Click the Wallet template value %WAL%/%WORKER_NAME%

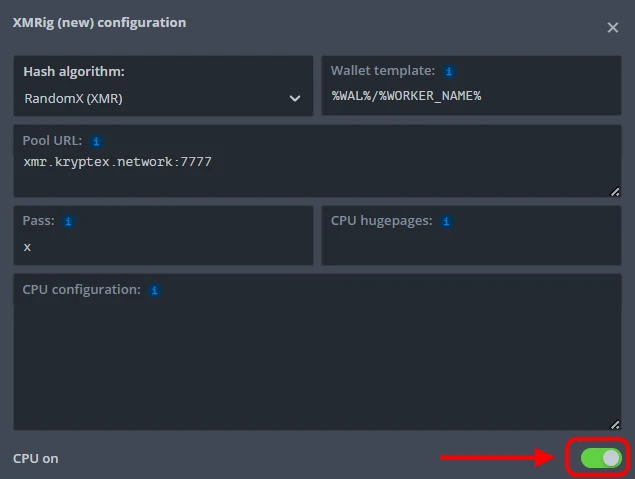point(407,98)
